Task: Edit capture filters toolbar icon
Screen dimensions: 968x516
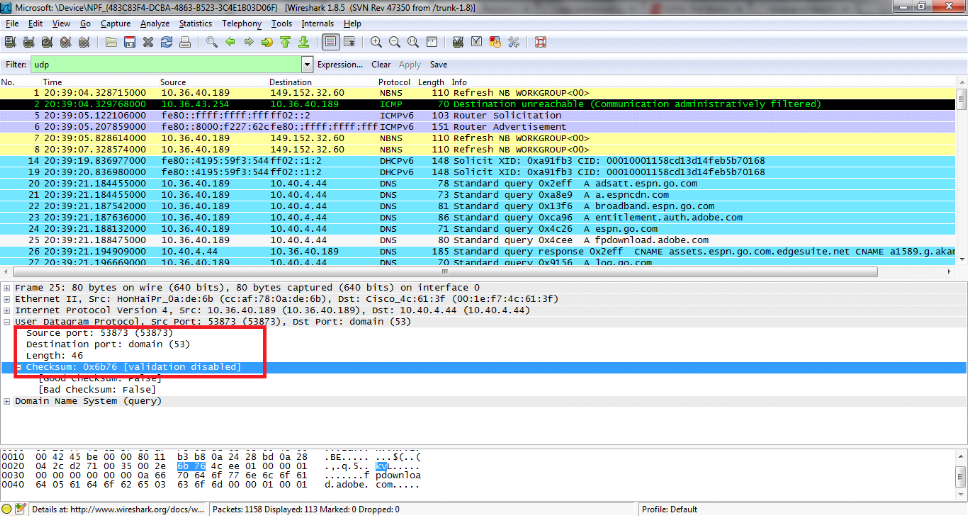Action: coord(458,42)
